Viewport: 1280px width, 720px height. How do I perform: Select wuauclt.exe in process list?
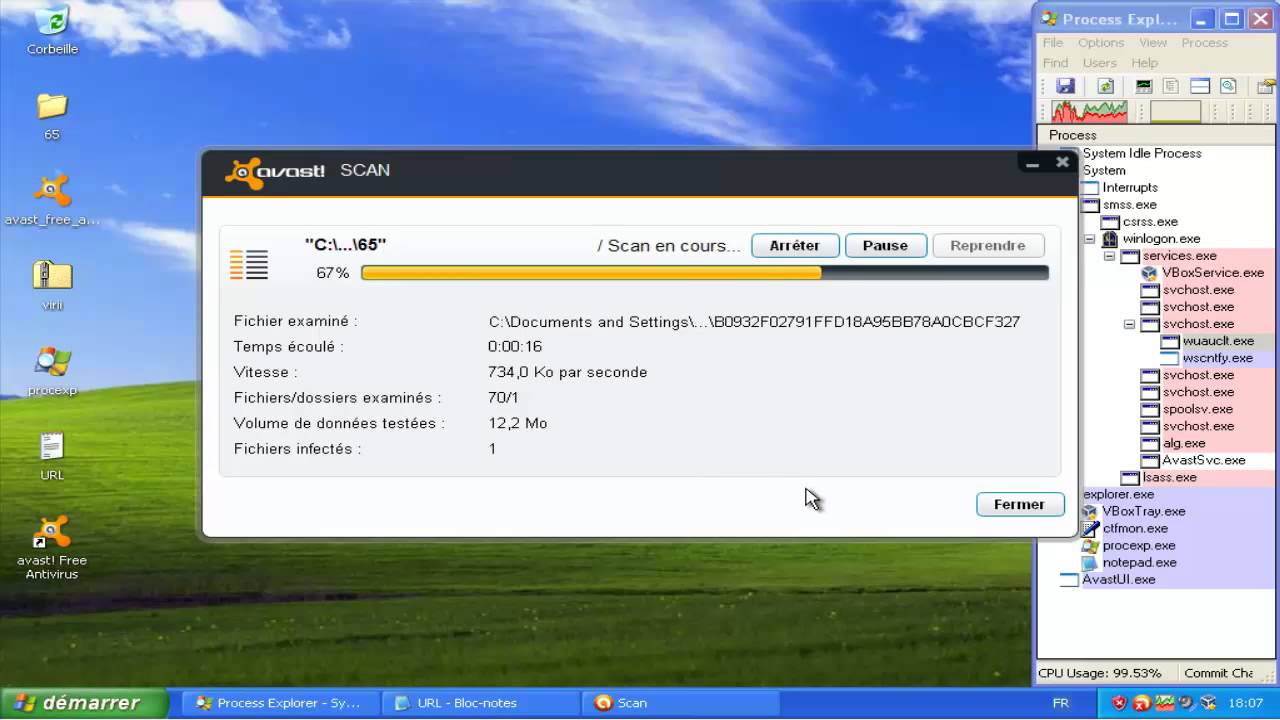click(1218, 341)
